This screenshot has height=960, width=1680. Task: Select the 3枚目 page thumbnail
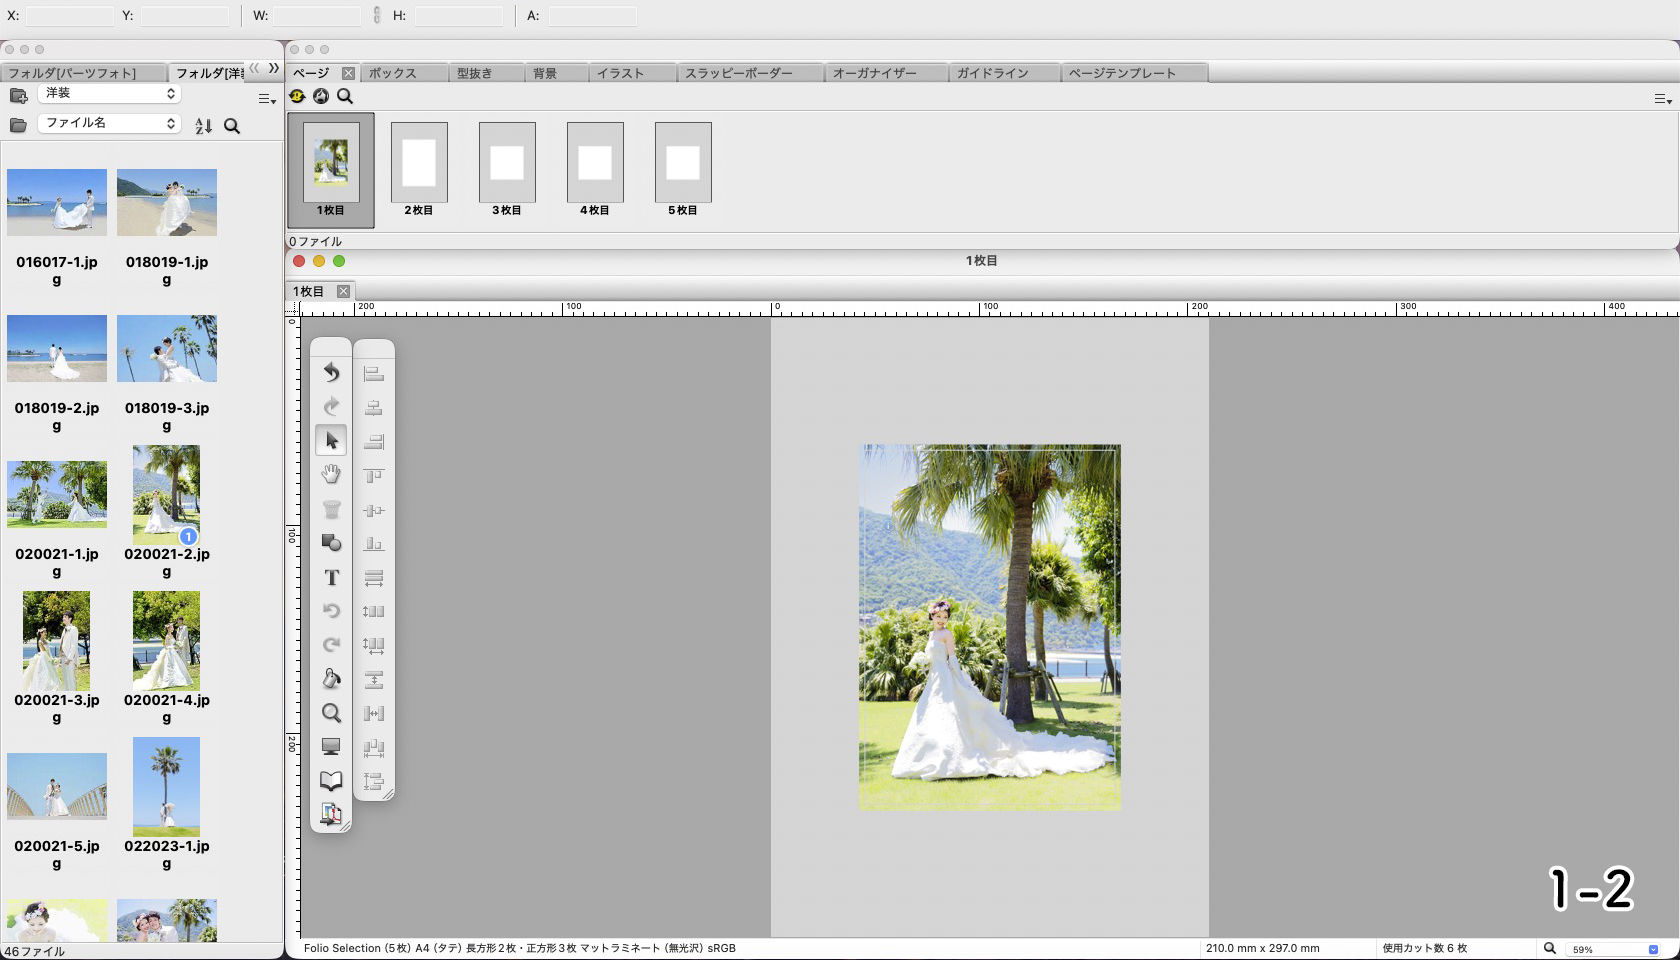507,164
